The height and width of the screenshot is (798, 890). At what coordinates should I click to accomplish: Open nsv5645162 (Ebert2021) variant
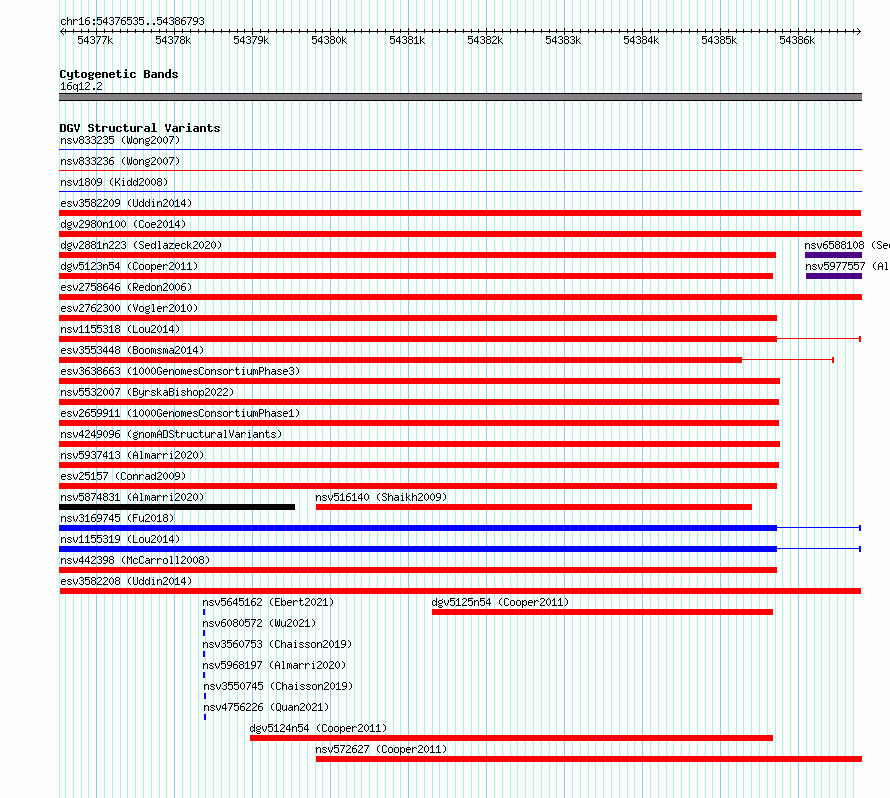click(268, 602)
